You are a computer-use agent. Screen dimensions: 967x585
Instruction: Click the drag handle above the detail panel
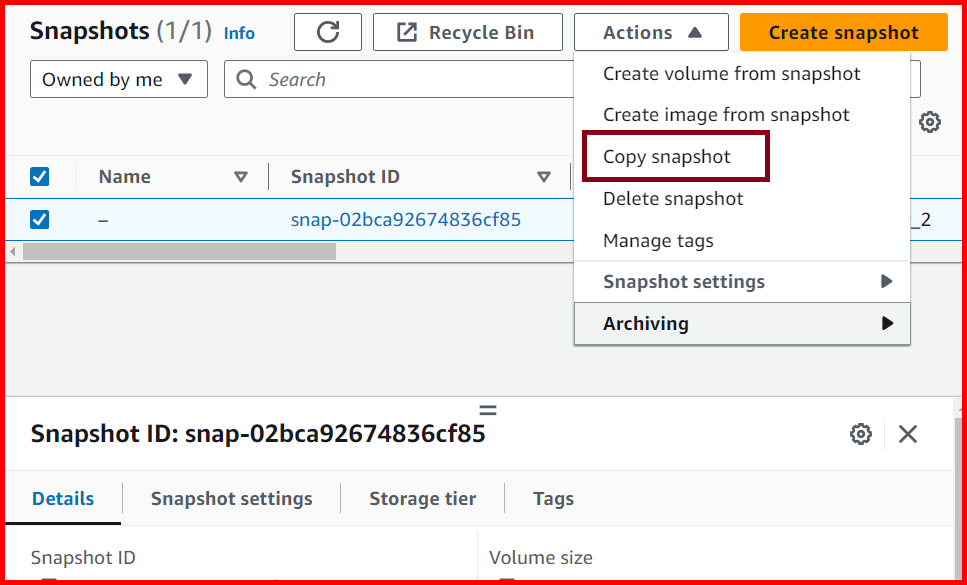(x=487, y=408)
